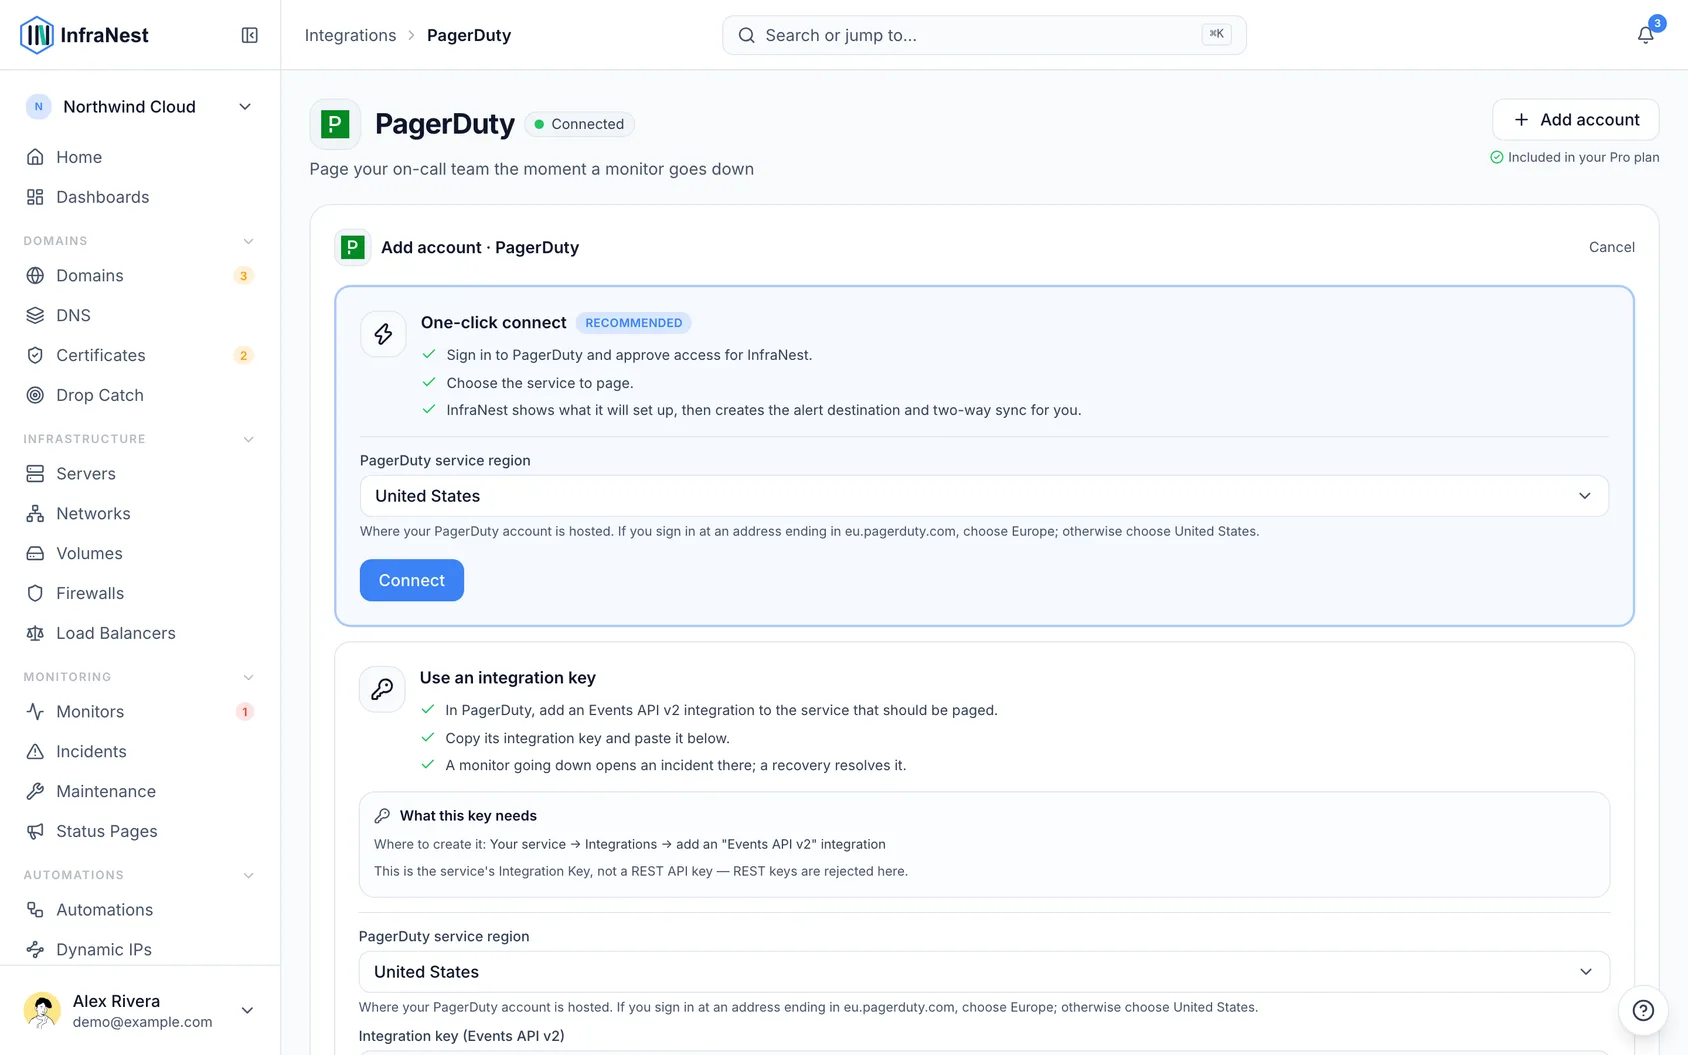Click the Home house icon
This screenshot has width=1688, height=1055.
click(x=35, y=157)
